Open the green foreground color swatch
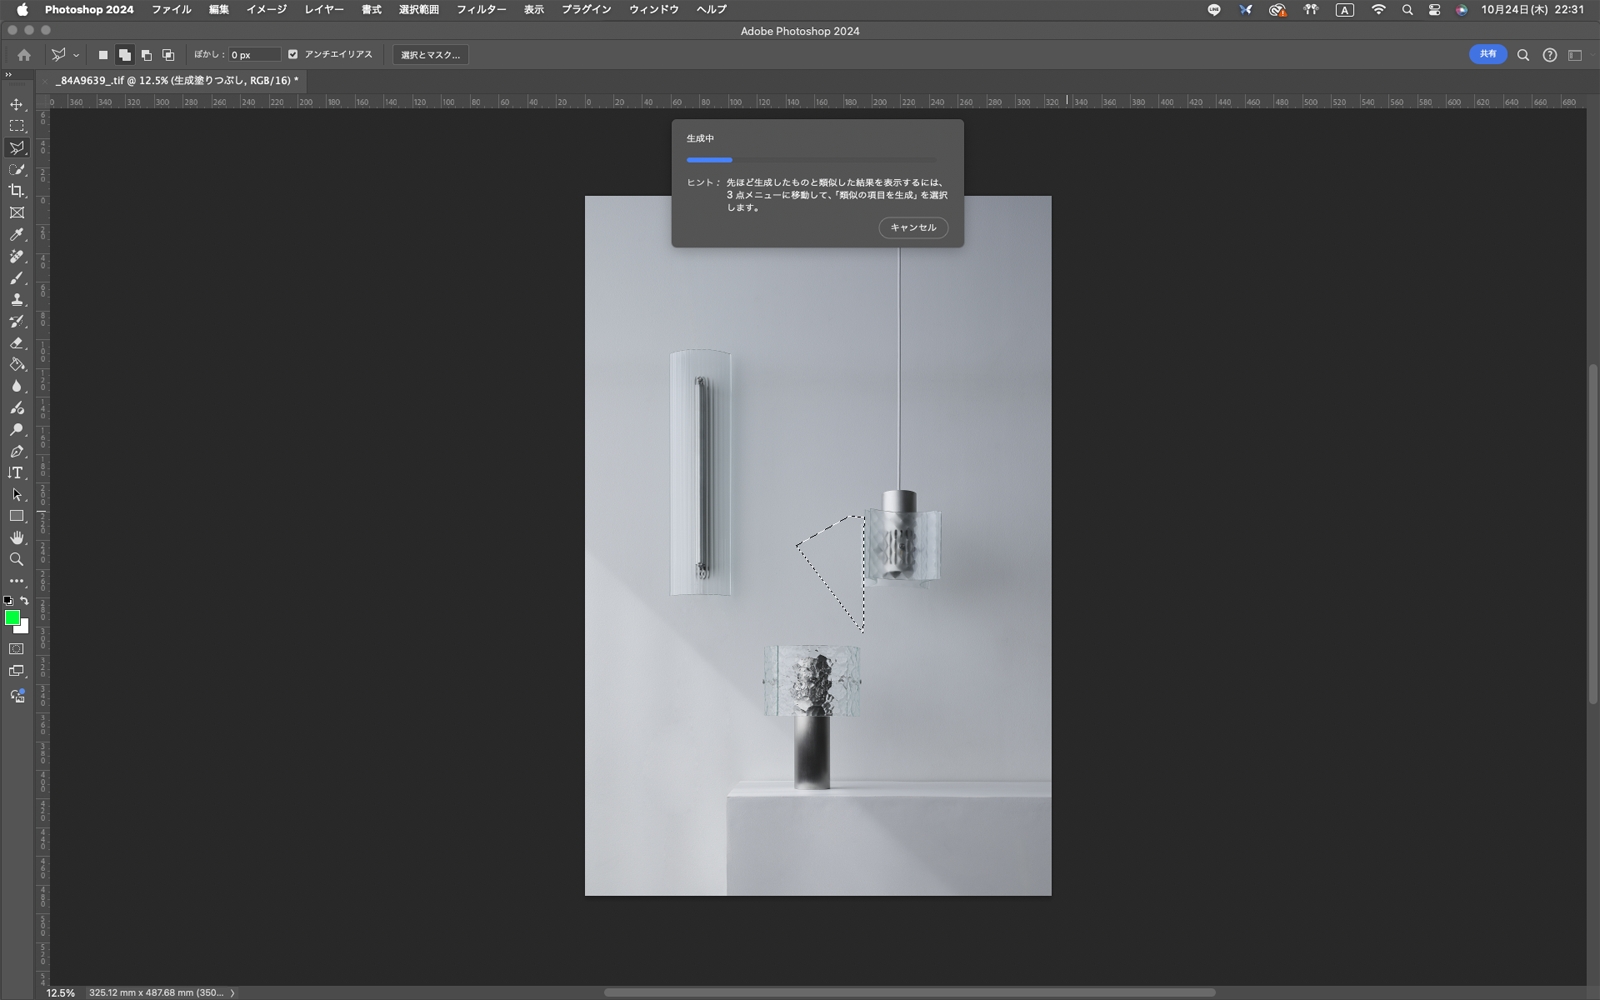Screen dimensions: 1600x1000 coord(12,618)
